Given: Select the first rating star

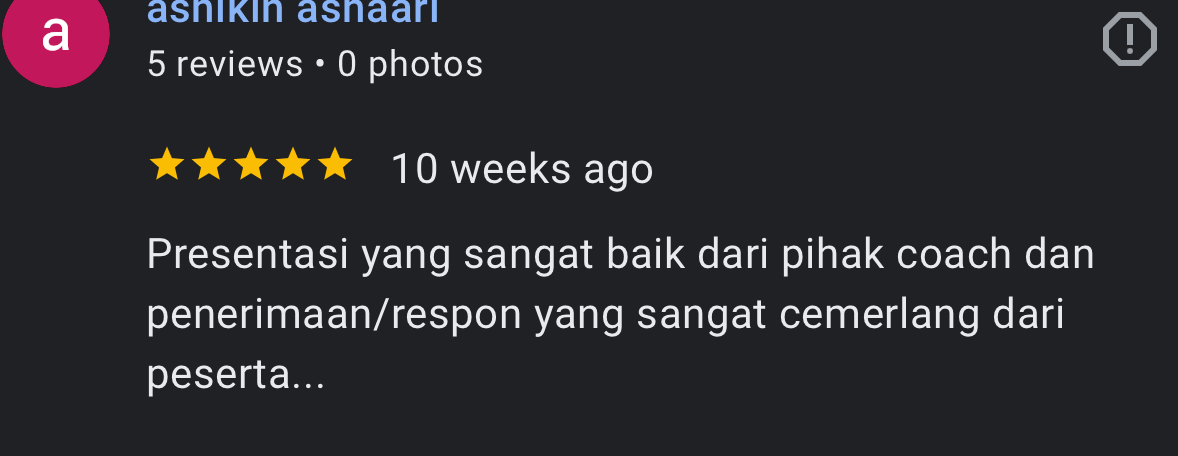Looking at the screenshot, I should coord(166,165).
